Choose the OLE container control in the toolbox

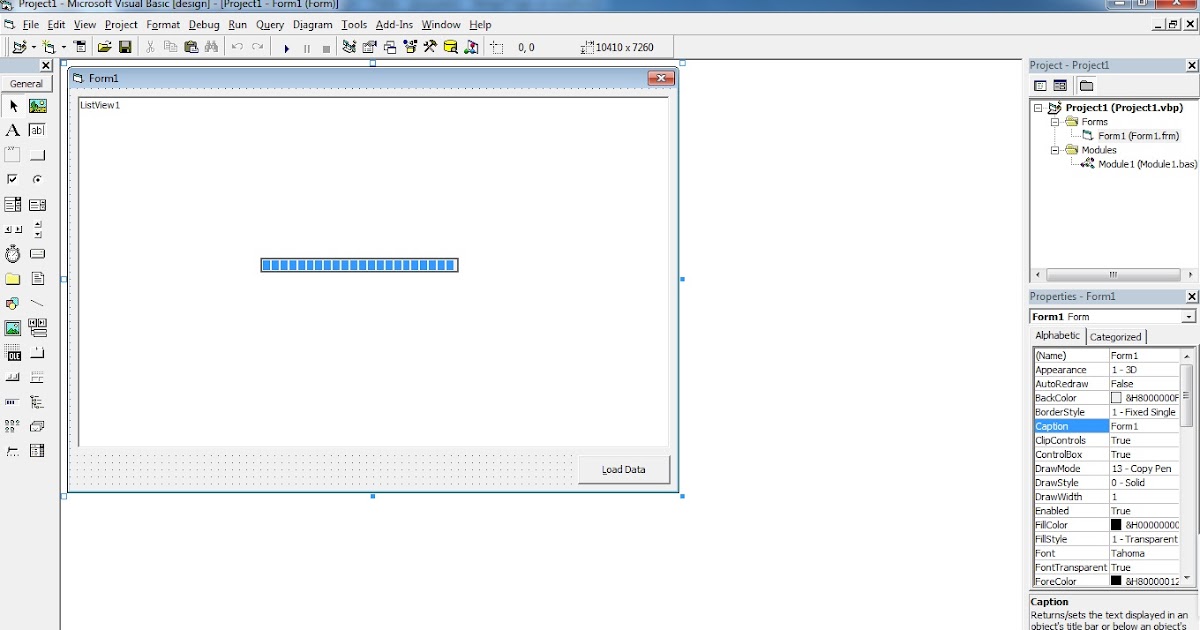pyautogui.click(x=14, y=353)
